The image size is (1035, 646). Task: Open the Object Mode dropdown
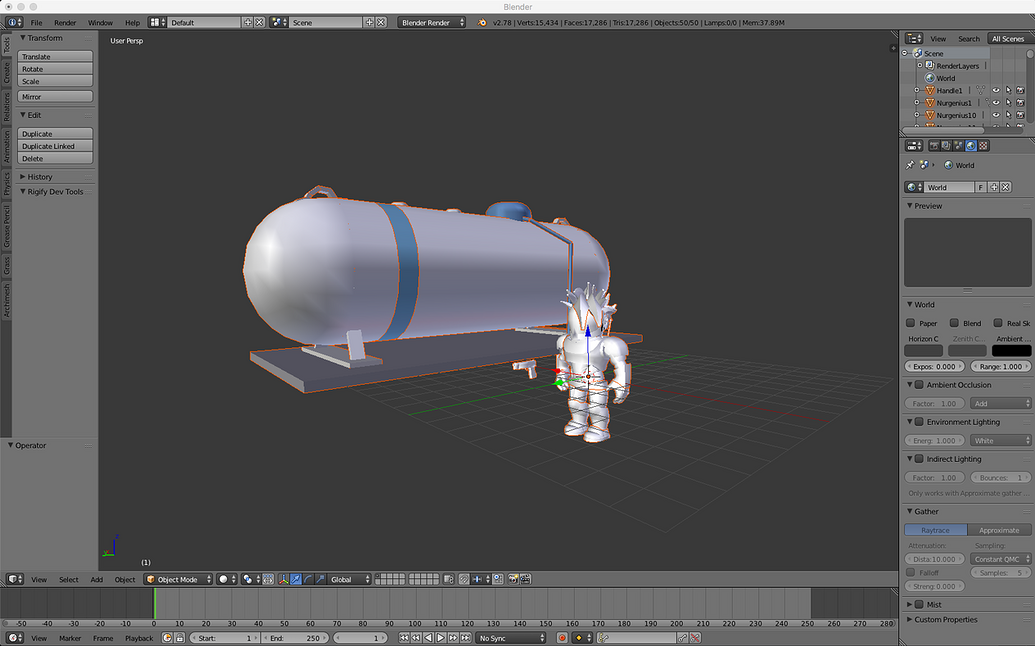[x=178, y=578]
